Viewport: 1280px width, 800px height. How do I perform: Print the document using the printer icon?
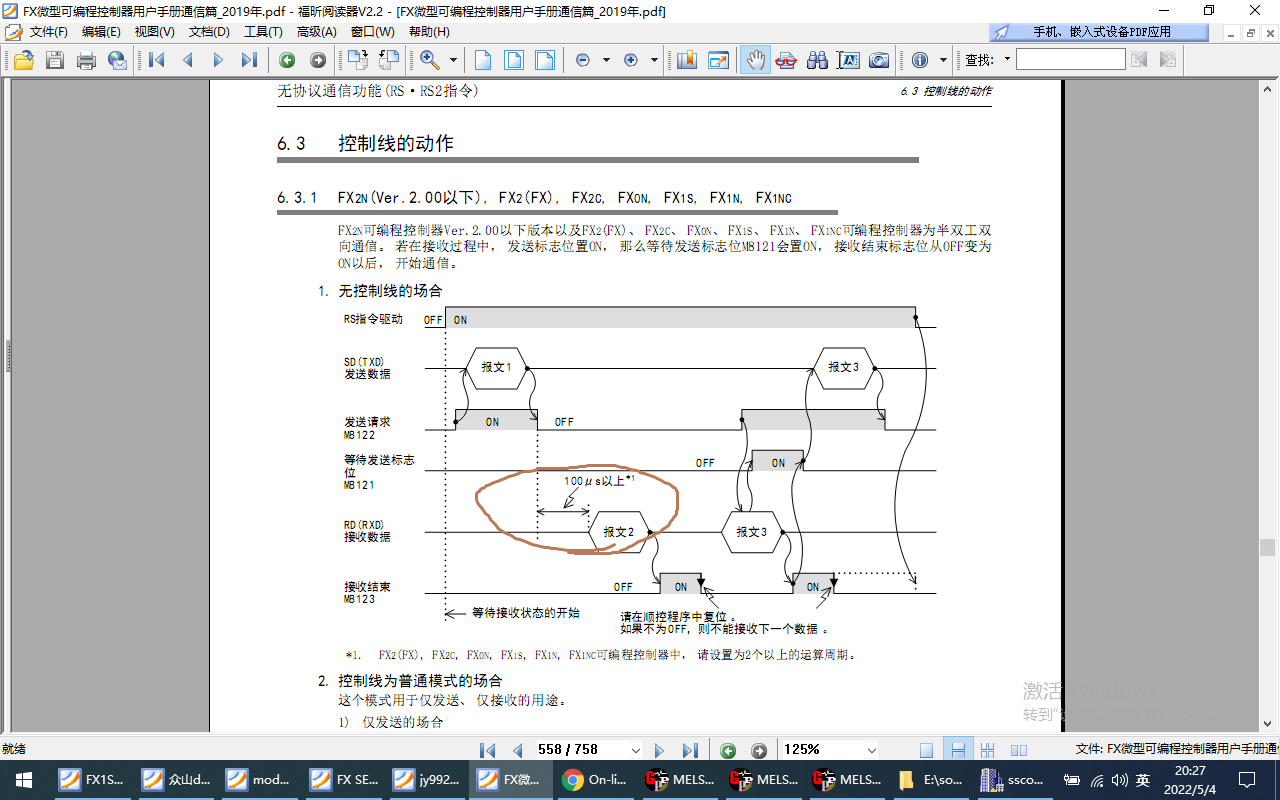[86, 60]
